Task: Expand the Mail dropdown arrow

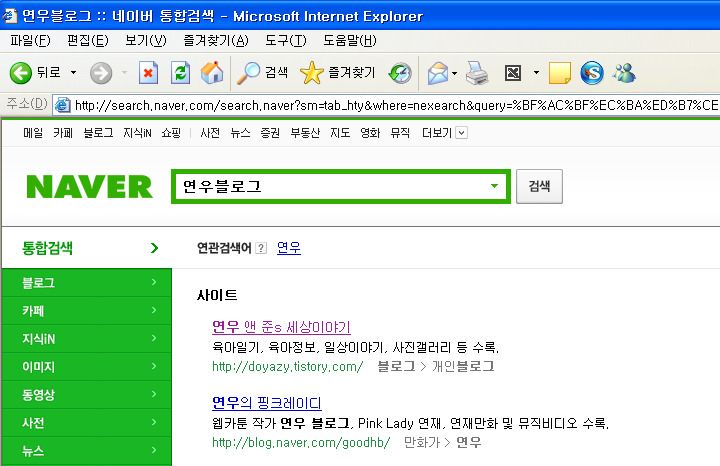Action: (455, 73)
